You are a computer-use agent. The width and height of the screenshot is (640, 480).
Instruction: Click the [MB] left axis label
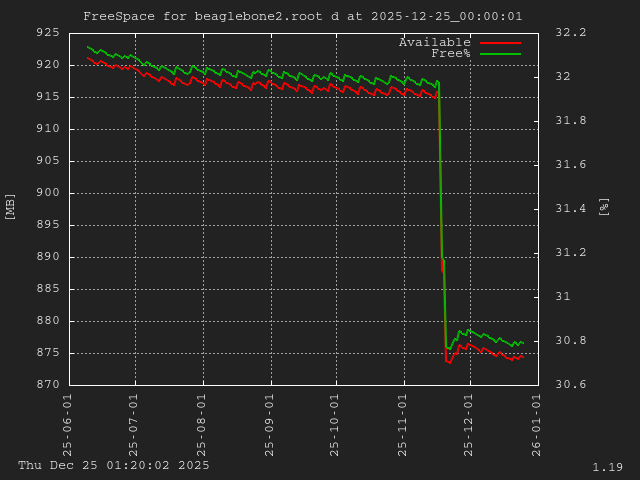pos(11,207)
